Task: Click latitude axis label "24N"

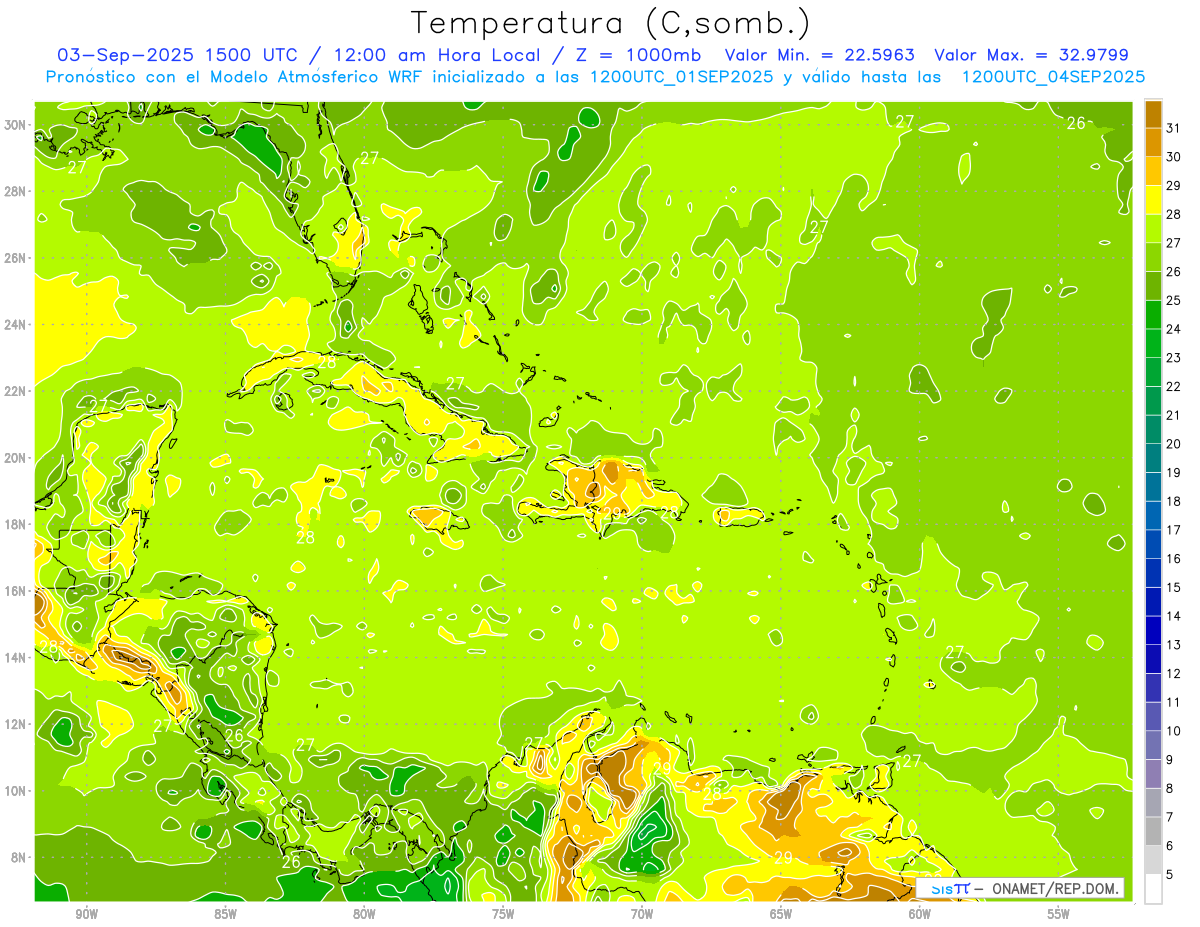Action: pyautogui.click(x=15, y=325)
